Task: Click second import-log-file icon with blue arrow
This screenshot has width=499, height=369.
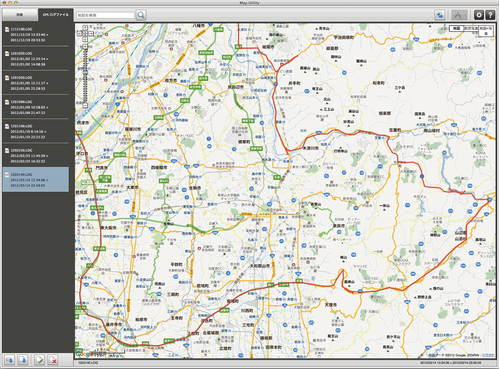Action: pyautogui.click(x=22, y=360)
